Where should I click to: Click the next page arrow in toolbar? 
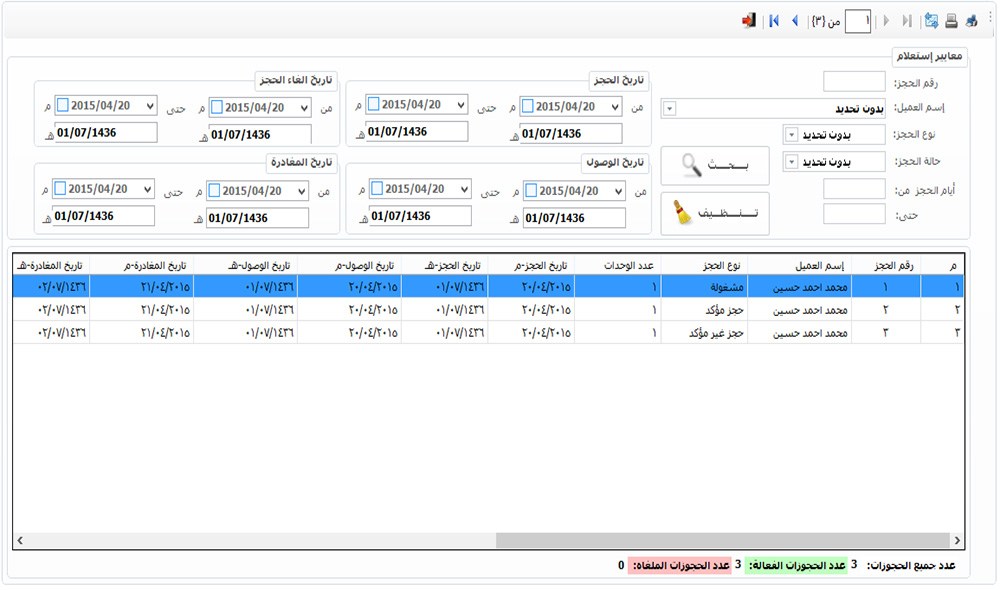[x=886, y=20]
